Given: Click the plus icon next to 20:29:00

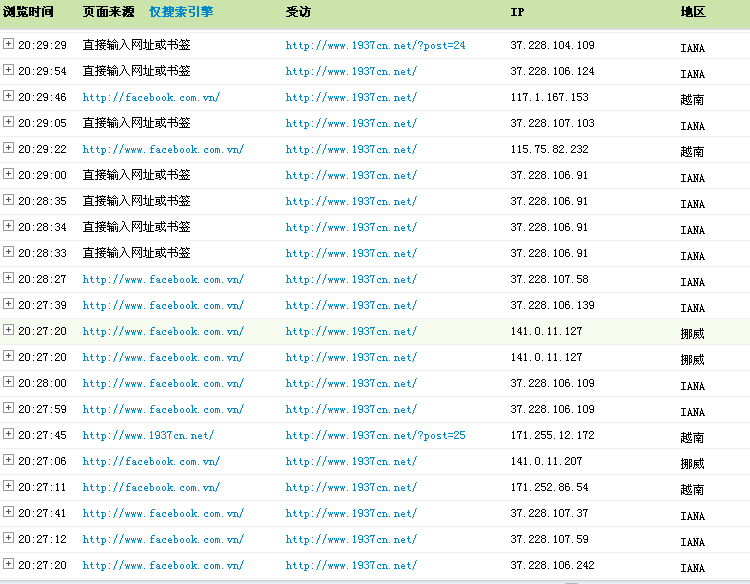Looking at the screenshot, I should point(9,174).
